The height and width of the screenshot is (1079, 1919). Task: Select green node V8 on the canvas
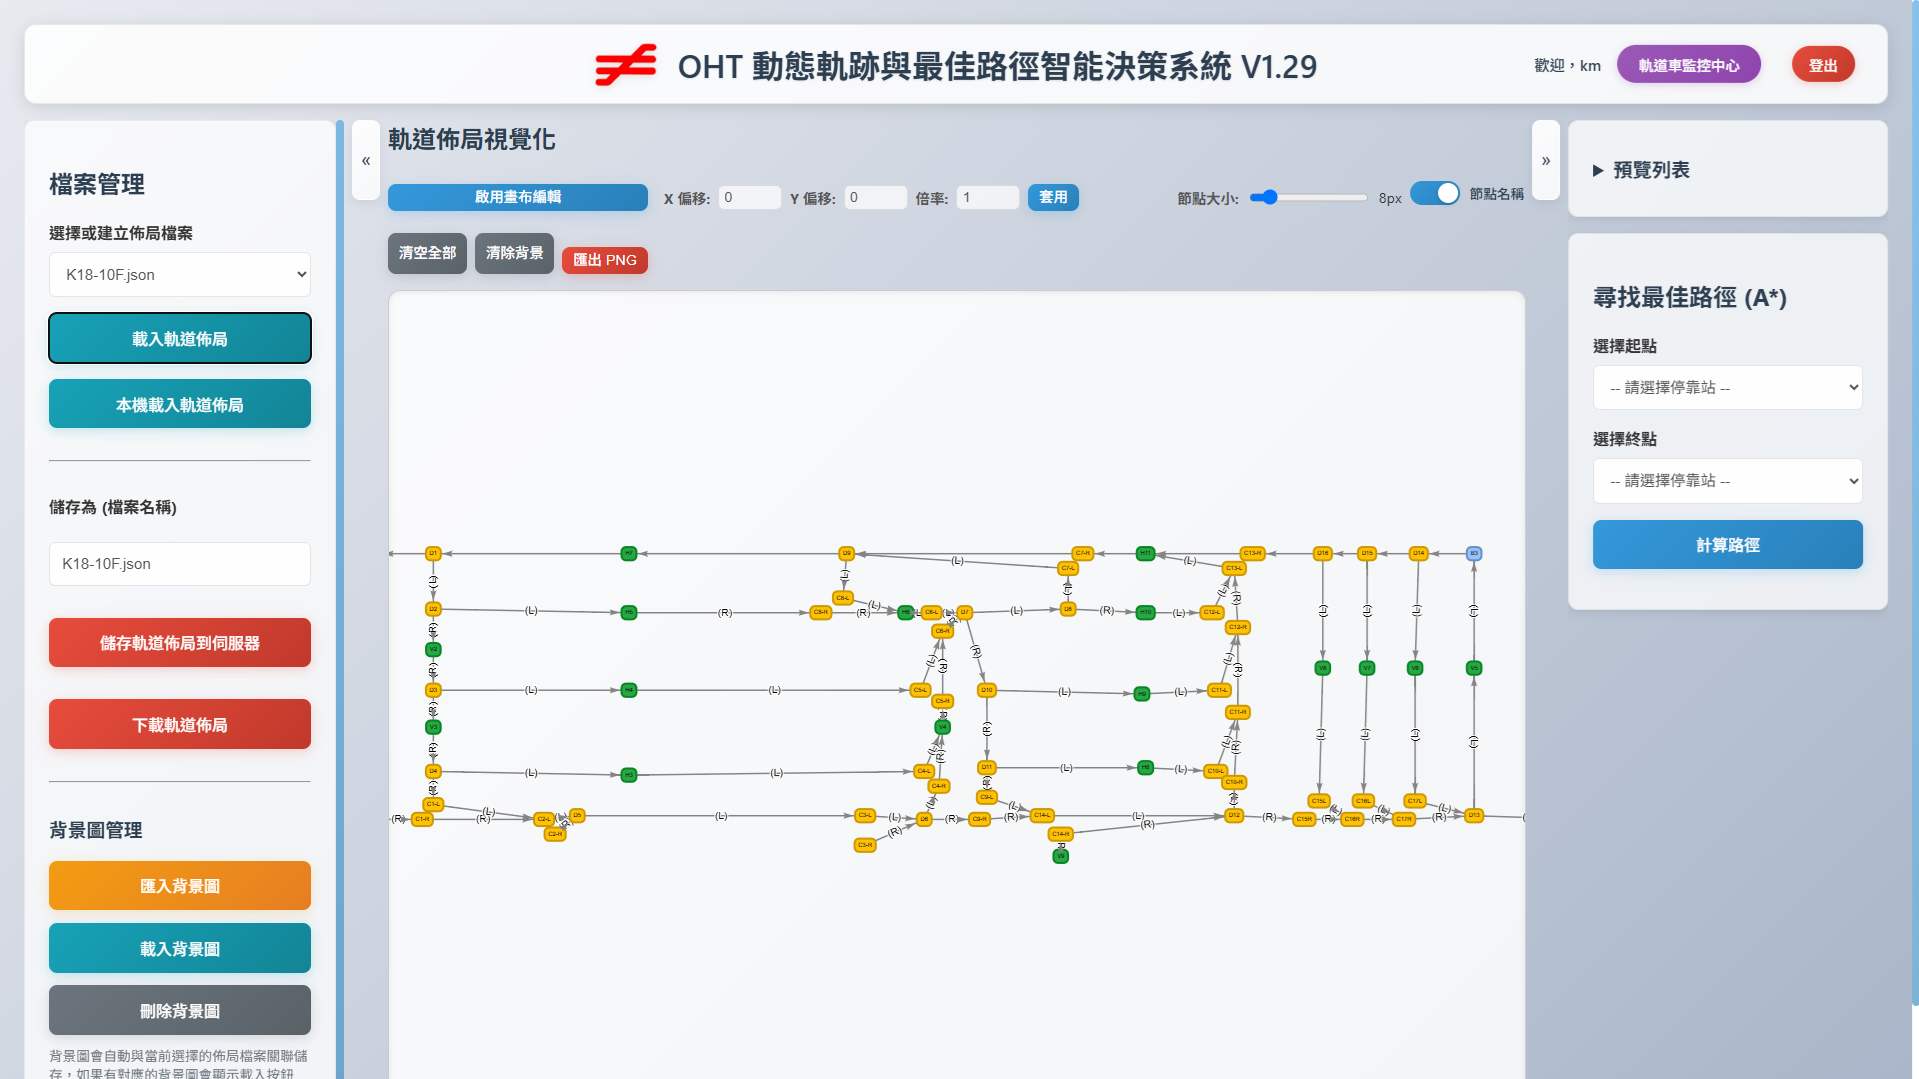click(x=1323, y=668)
